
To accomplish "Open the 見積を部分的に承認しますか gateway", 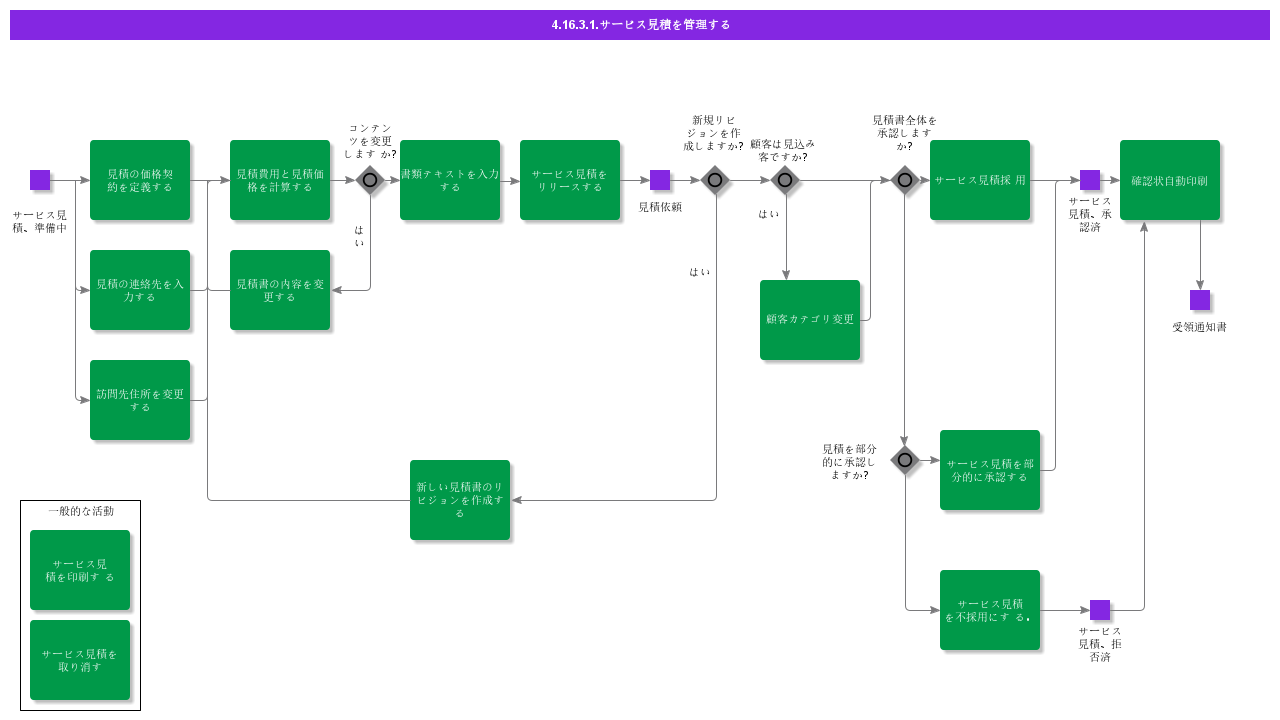I will coord(905,460).
